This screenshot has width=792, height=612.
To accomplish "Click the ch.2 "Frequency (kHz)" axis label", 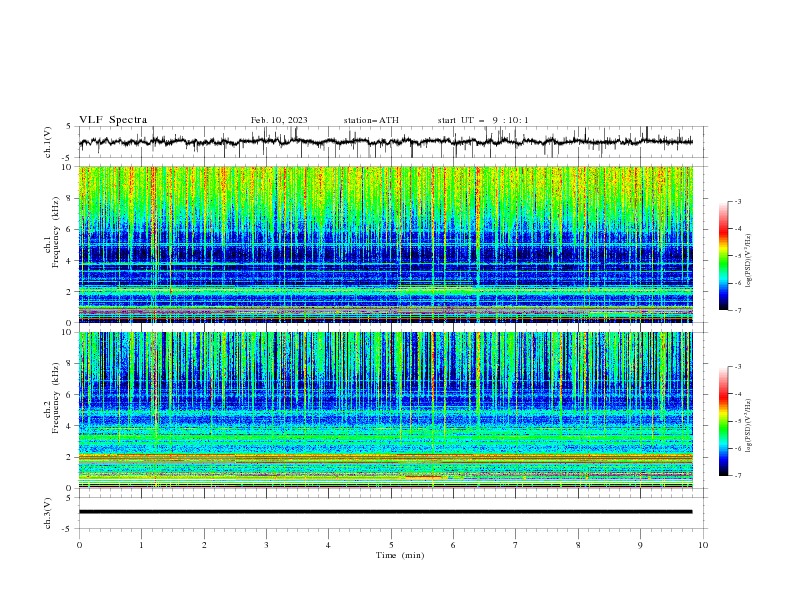I will pyautogui.click(x=55, y=397).
